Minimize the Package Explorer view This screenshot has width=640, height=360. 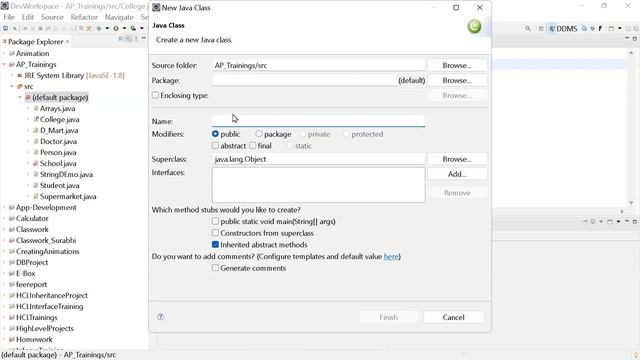(x=144, y=38)
